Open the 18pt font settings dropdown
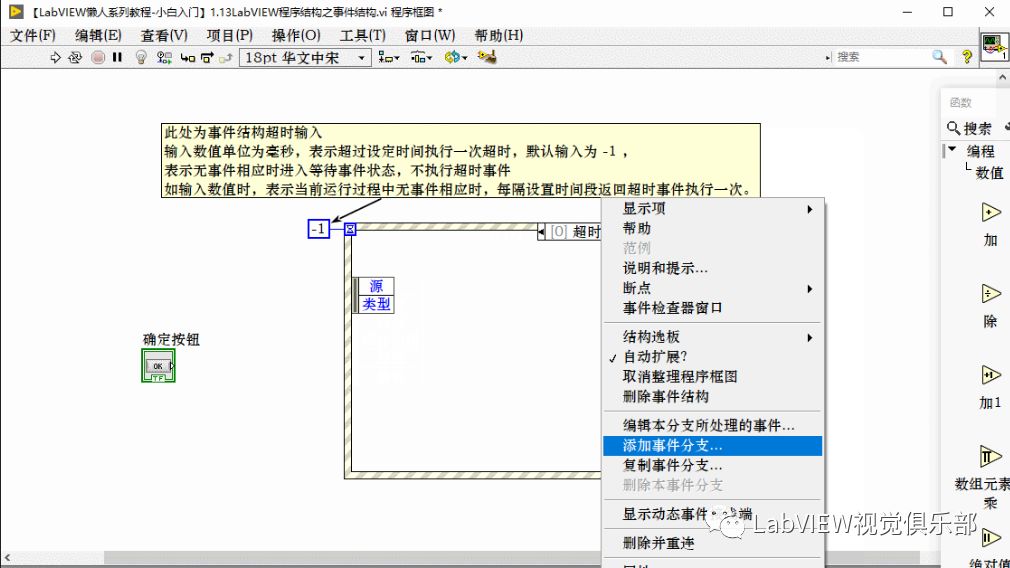 pos(305,58)
